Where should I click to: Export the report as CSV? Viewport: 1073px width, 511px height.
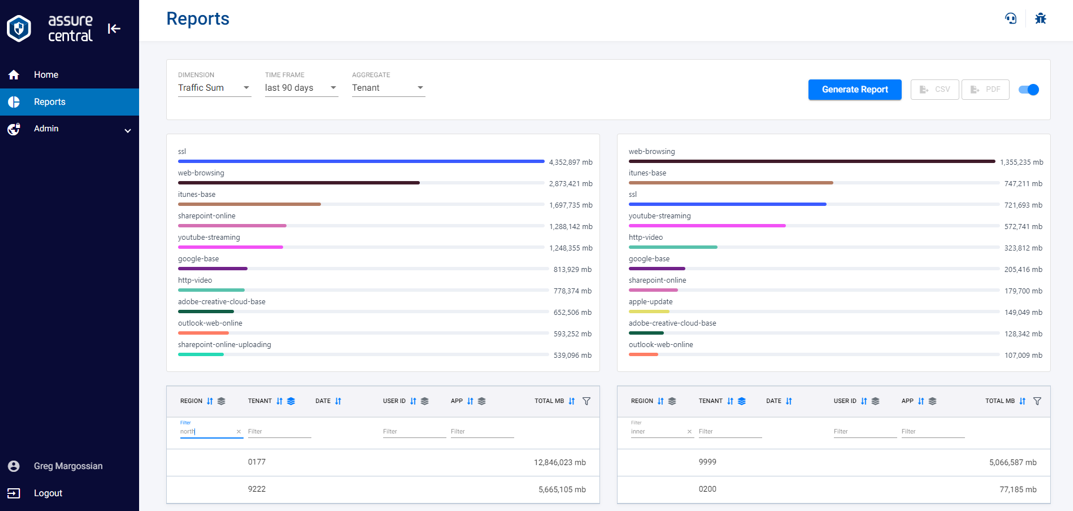(935, 90)
